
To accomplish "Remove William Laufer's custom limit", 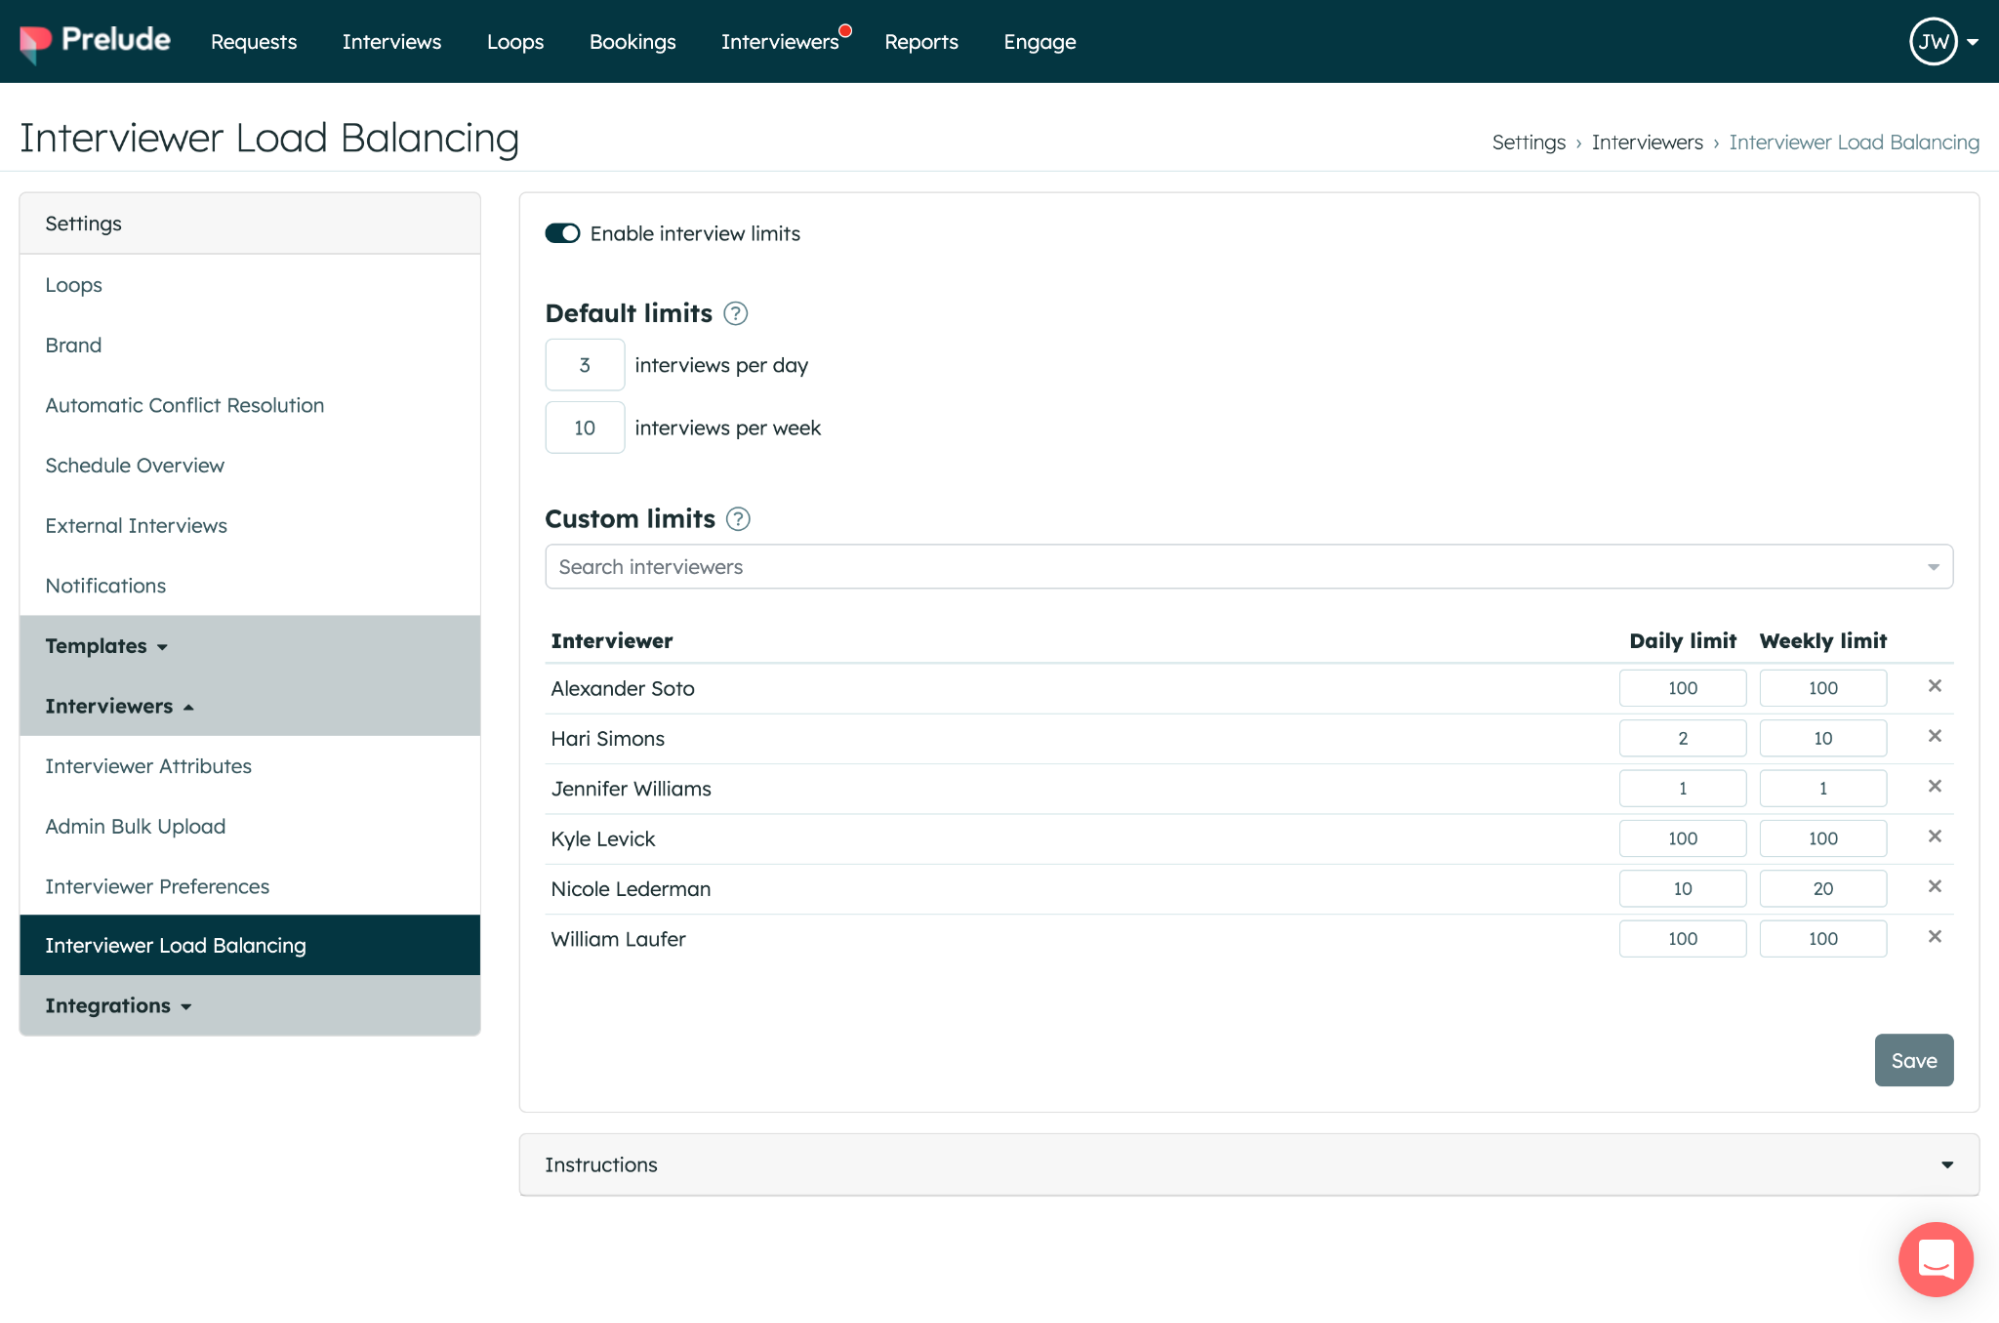I will point(1934,937).
